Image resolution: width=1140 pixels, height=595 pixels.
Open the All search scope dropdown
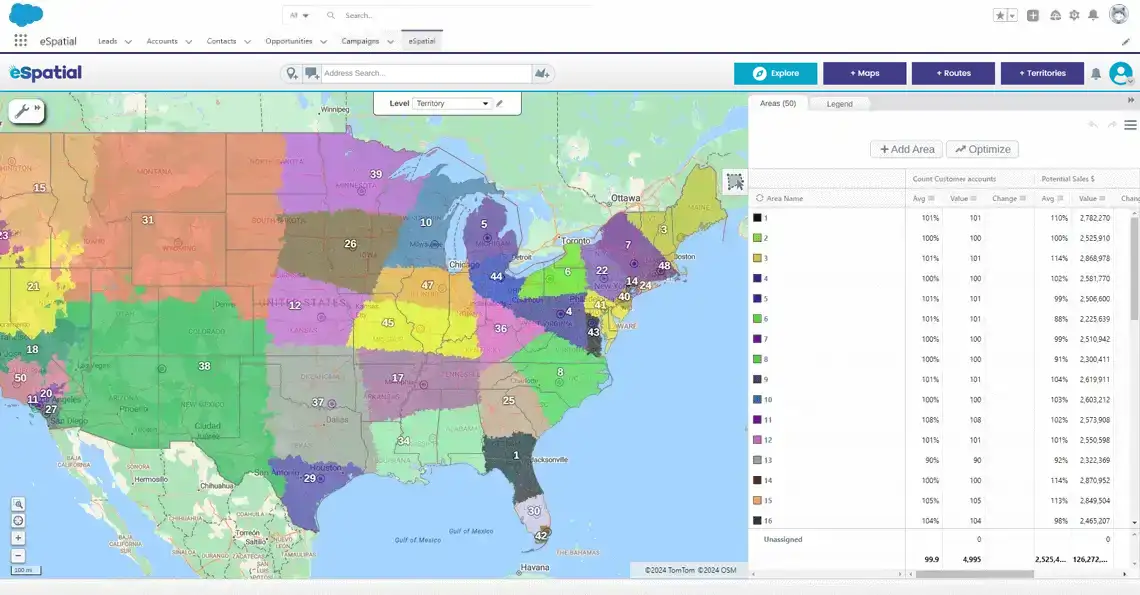(x=300, y=15)
